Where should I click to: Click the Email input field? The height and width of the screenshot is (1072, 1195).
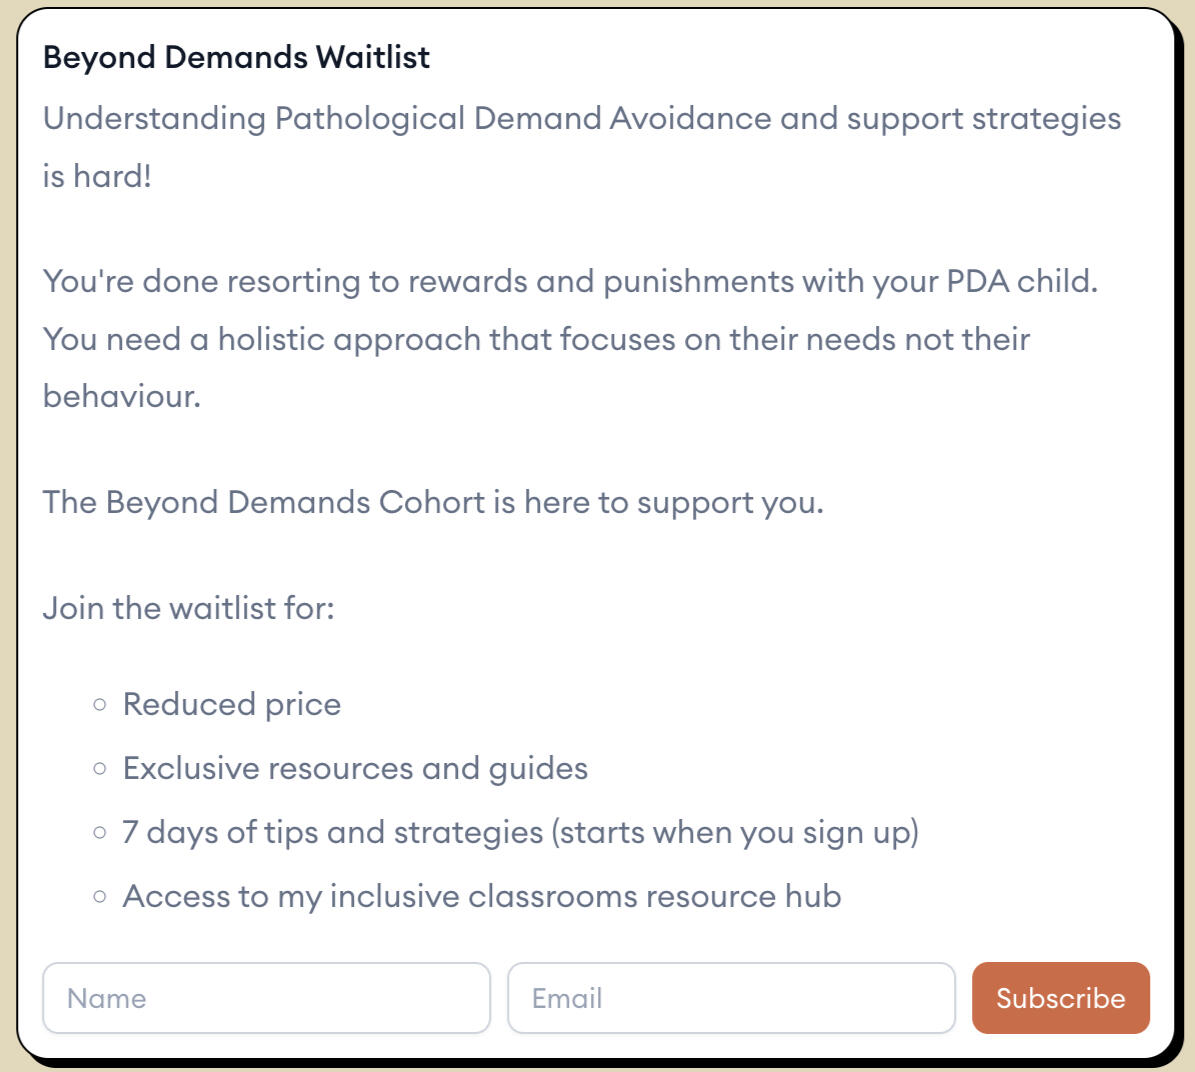[x=731, y=998]
